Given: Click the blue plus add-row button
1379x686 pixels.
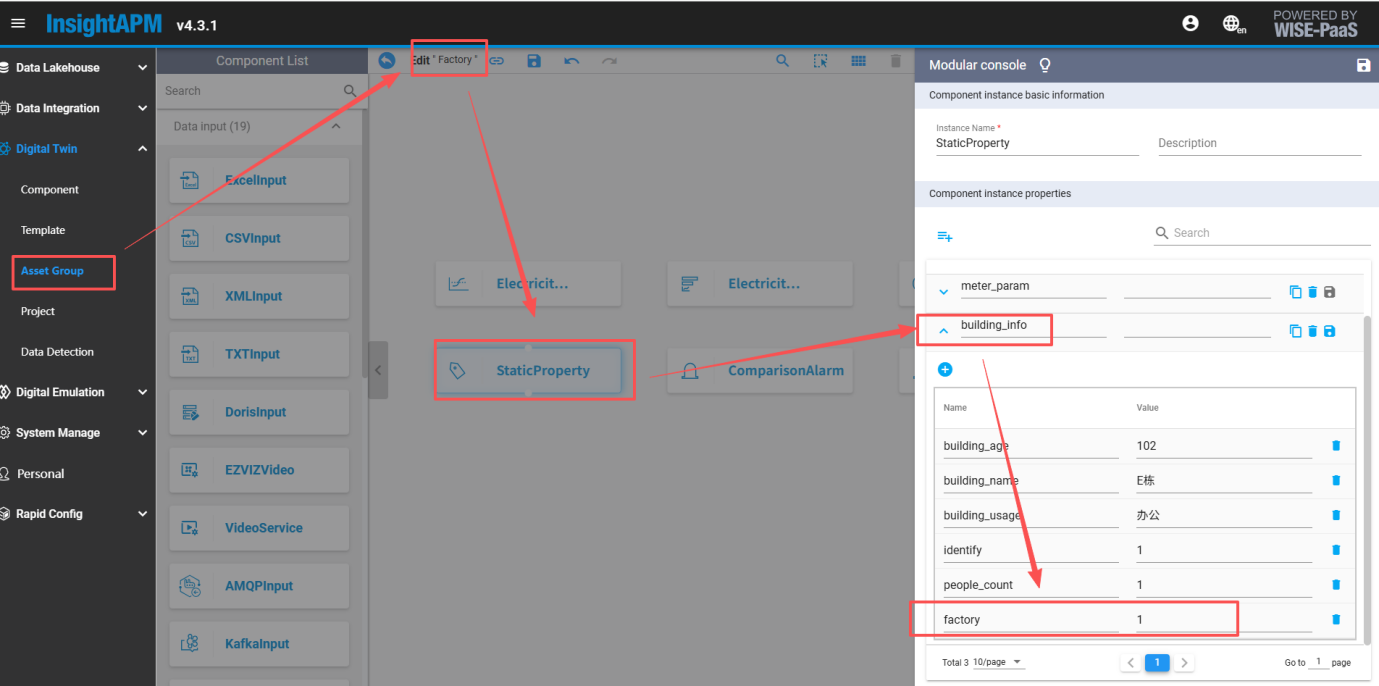Looking at the screenshot, I should coord(945,370).
